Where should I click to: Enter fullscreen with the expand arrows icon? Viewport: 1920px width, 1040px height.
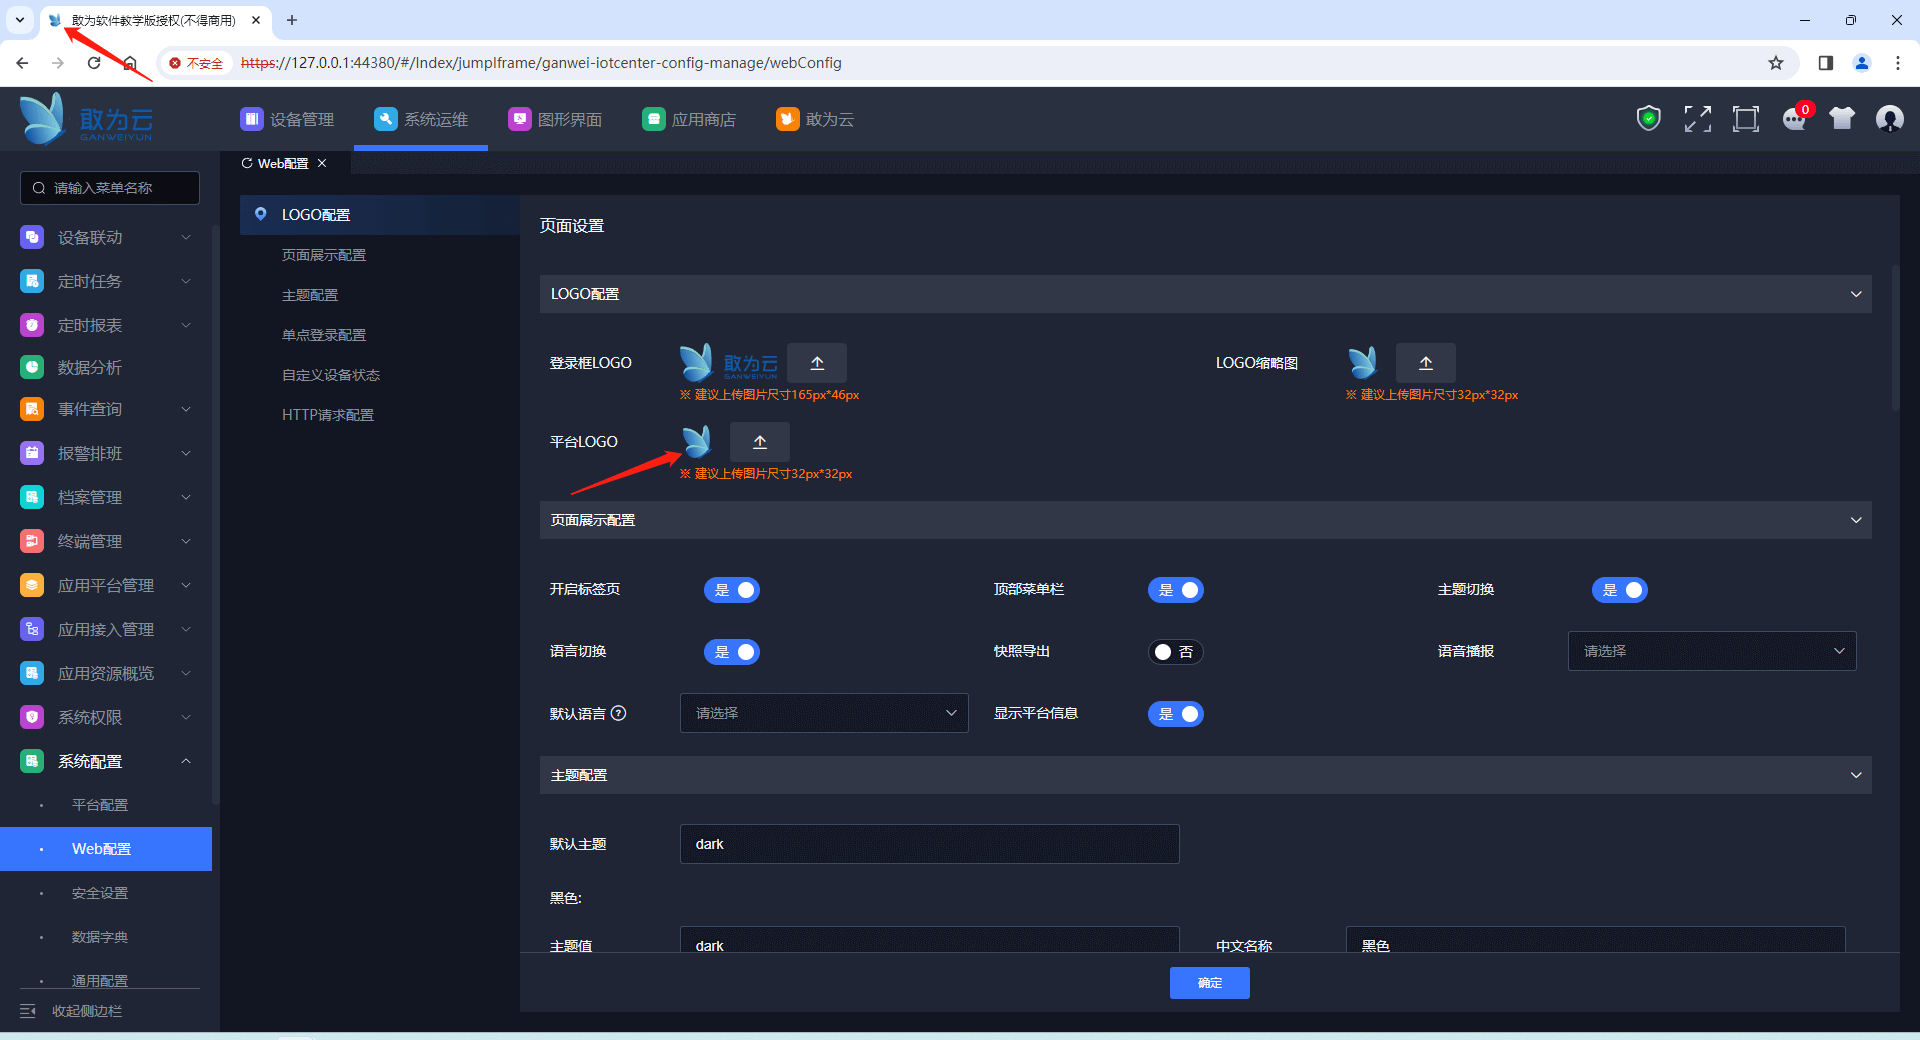click(x=1697, y=119)
